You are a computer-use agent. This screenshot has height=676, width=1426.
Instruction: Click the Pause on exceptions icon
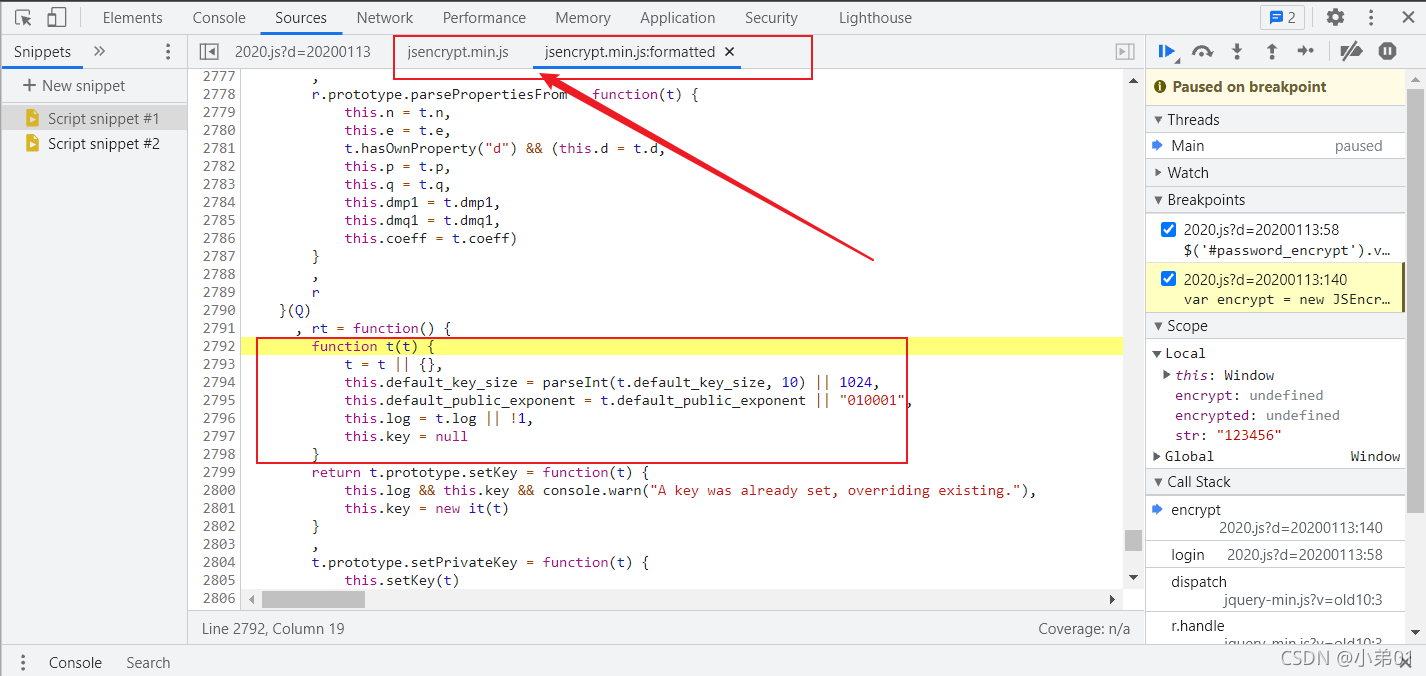point(1387,51)
